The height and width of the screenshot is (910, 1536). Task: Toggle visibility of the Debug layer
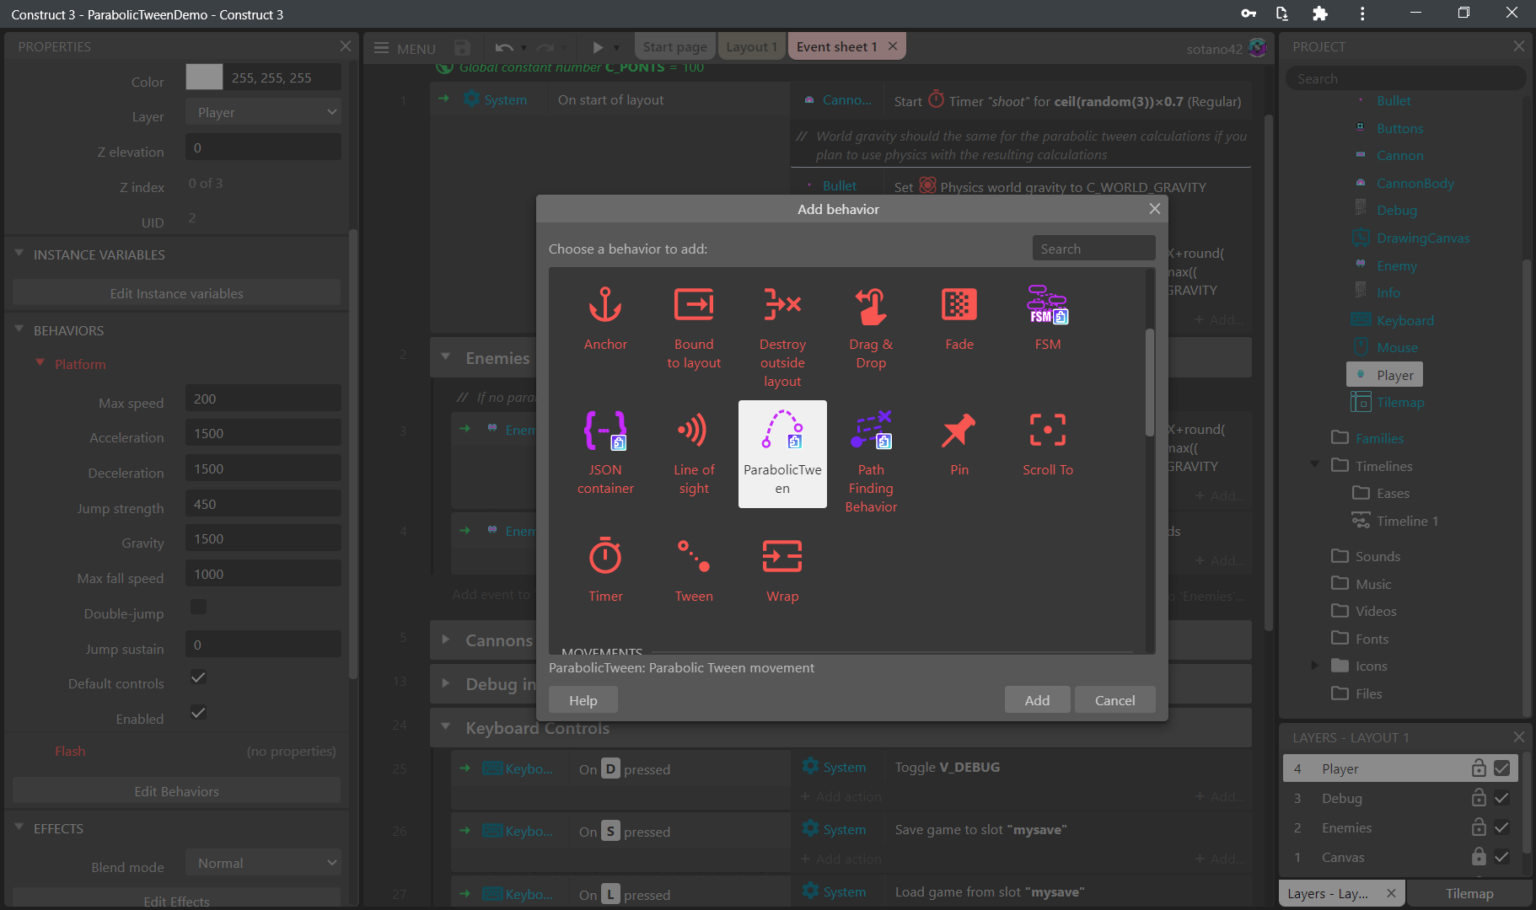[1501, 798]
